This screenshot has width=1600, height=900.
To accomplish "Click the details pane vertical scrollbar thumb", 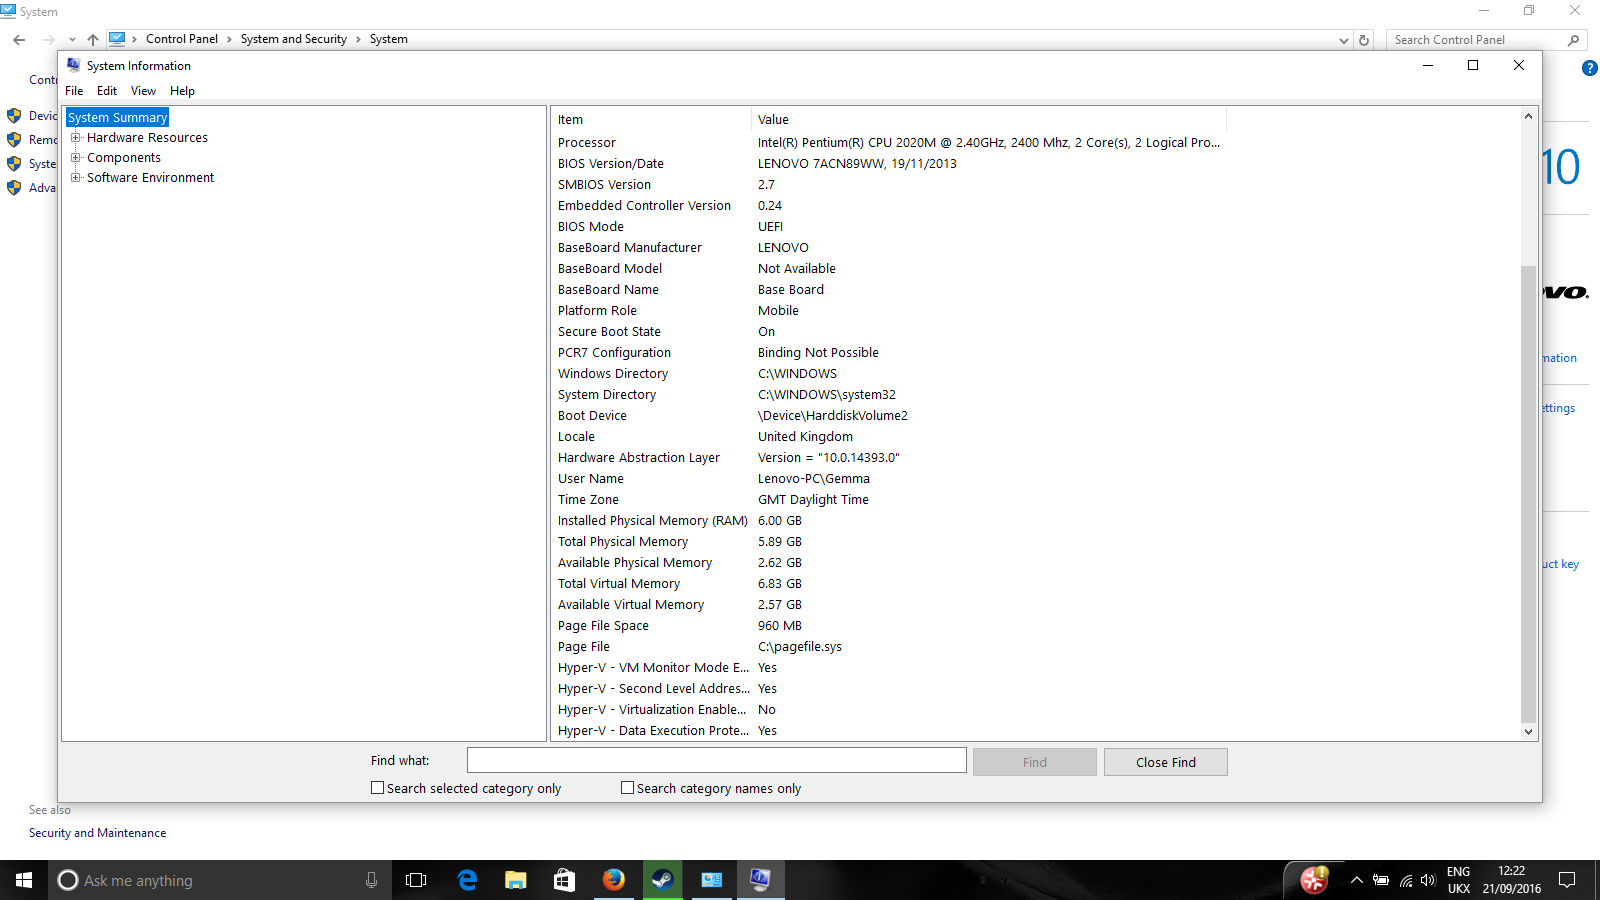I will coord(1528,493).
